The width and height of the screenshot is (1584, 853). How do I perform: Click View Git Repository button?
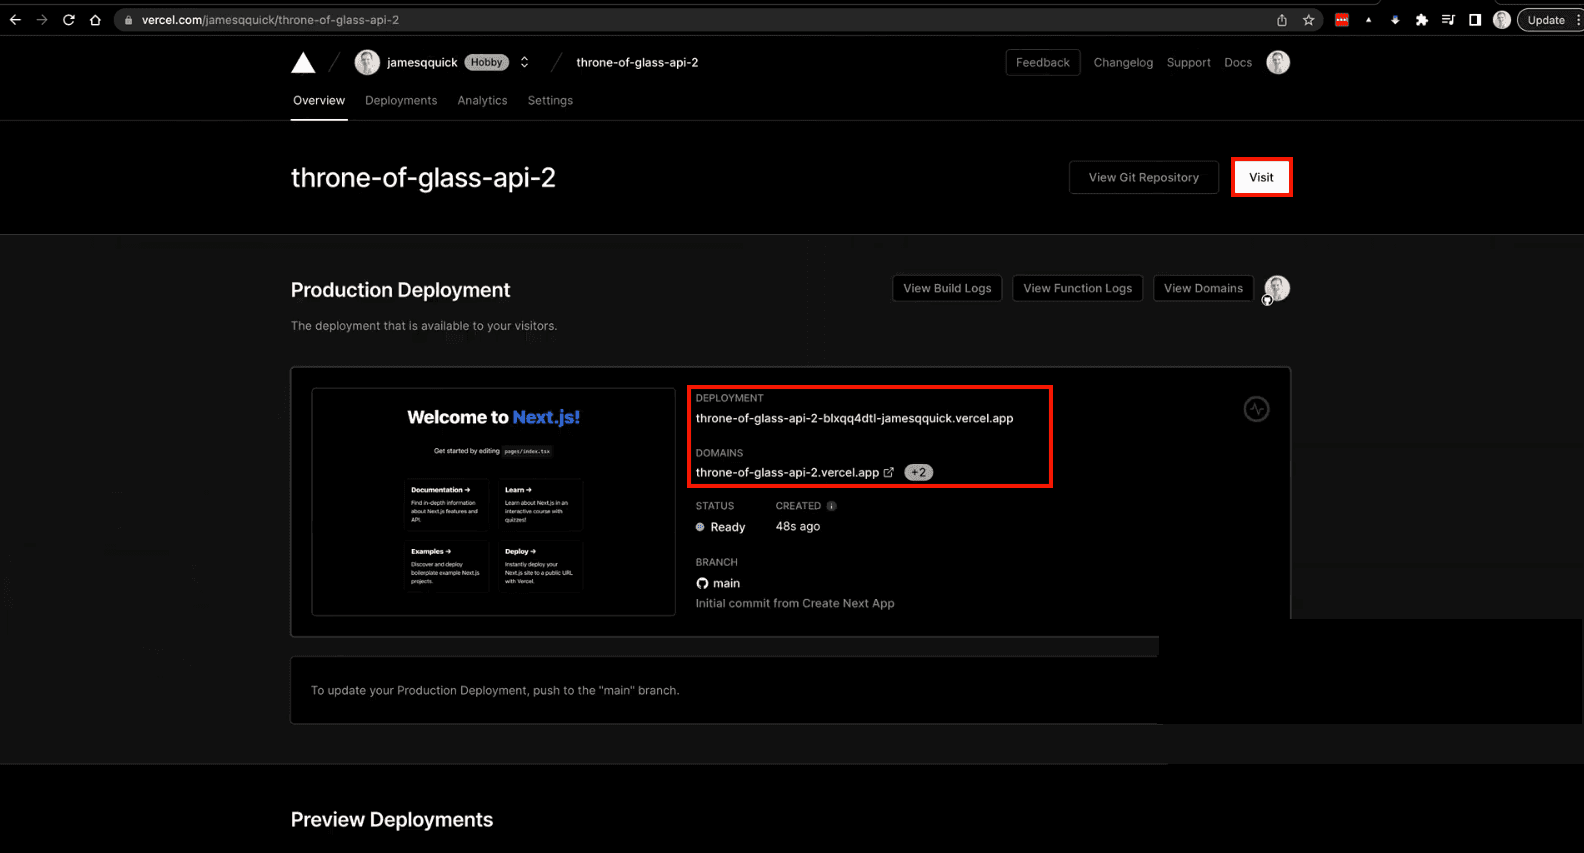pos(1144,177)
